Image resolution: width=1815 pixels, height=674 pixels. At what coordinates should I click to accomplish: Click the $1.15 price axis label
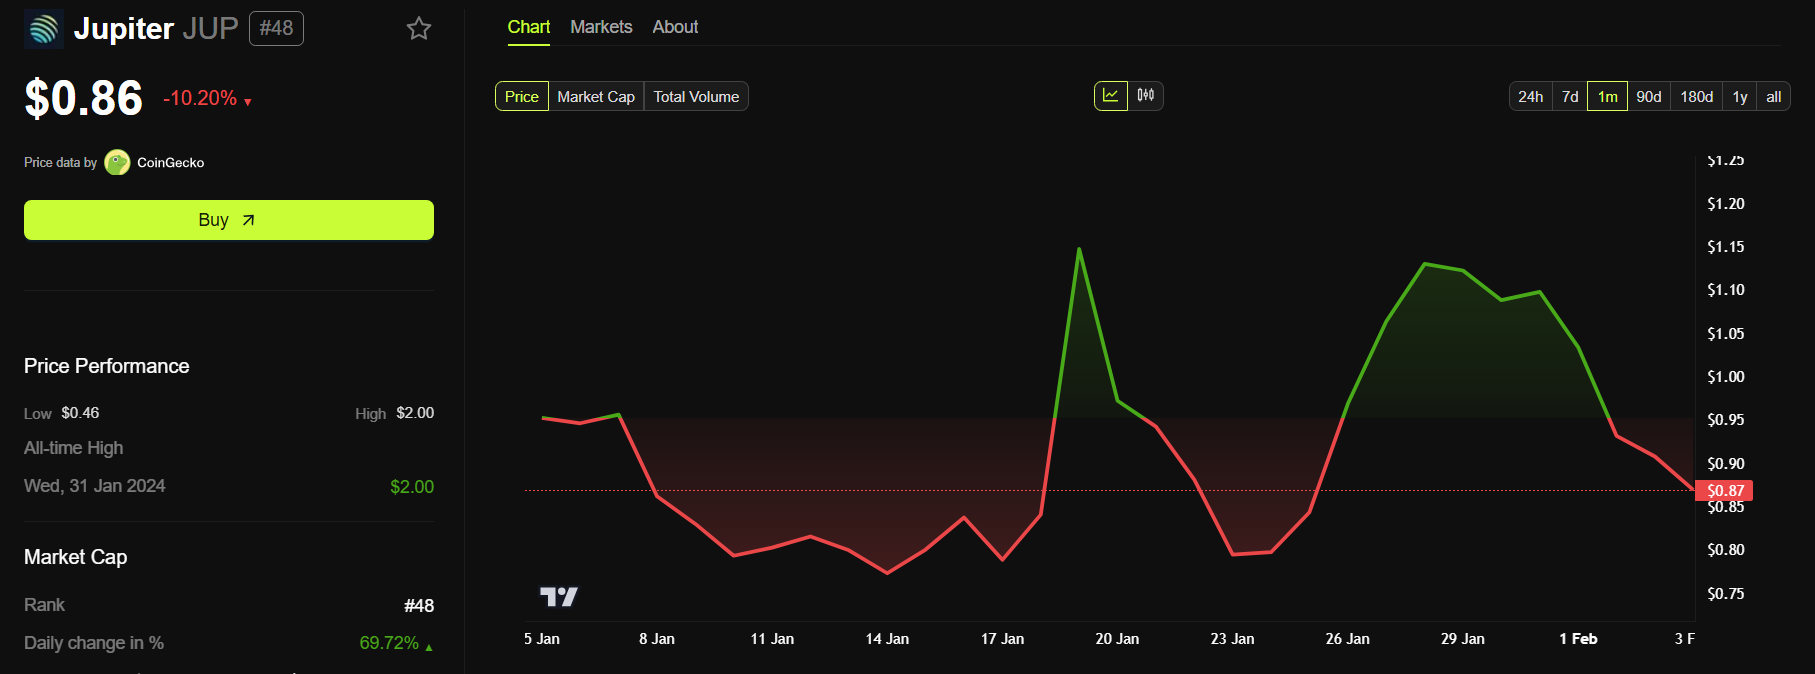(x=1726, y=246)
